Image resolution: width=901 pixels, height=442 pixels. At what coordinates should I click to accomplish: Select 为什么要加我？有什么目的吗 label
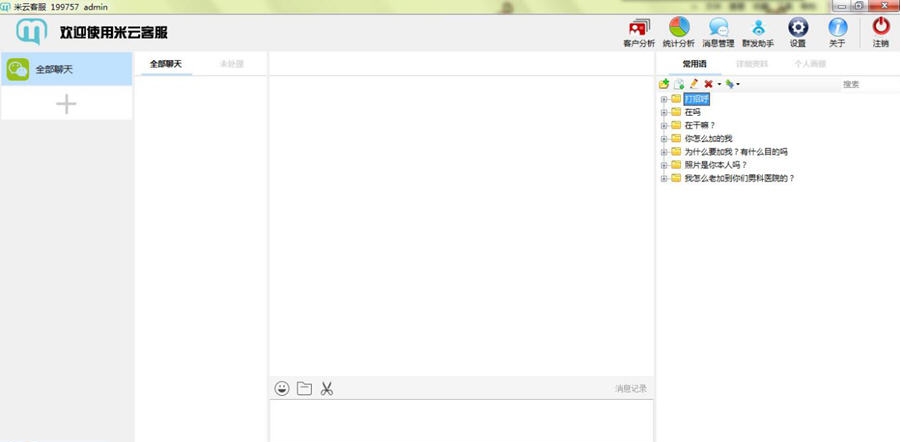(x=736, y=152)
